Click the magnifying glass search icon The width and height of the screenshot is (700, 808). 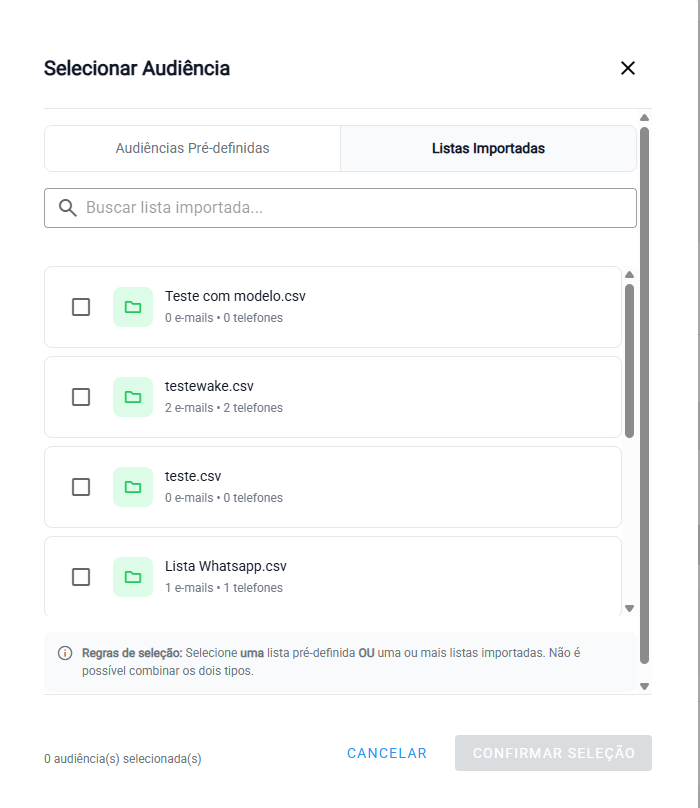68,208
